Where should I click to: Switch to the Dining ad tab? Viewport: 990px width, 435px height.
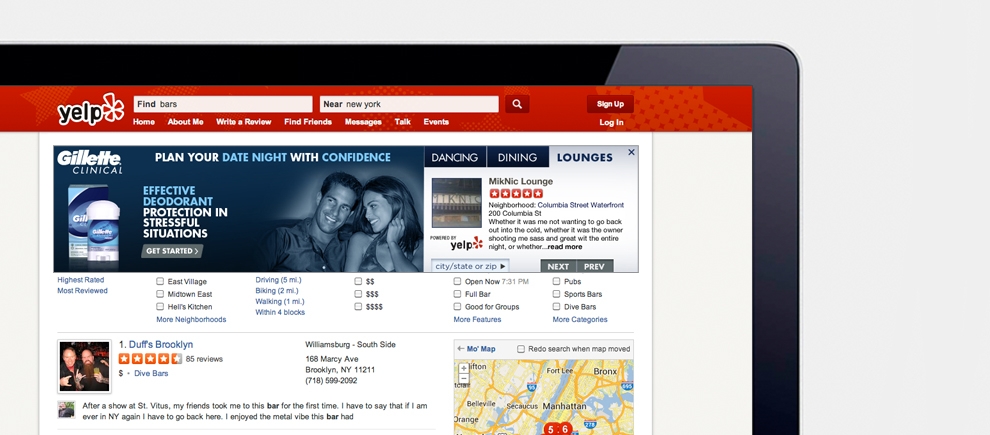(x=517, y=158)
